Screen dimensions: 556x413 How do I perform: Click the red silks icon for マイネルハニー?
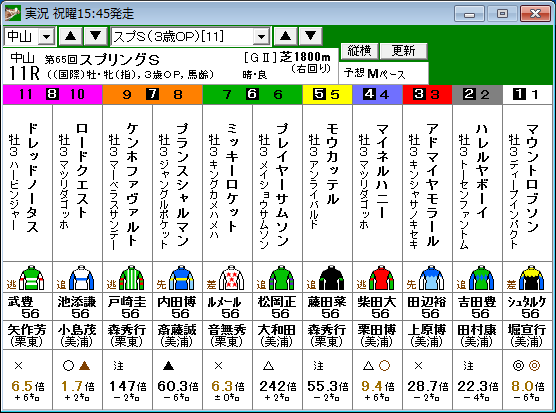click(x=382, y=278)
